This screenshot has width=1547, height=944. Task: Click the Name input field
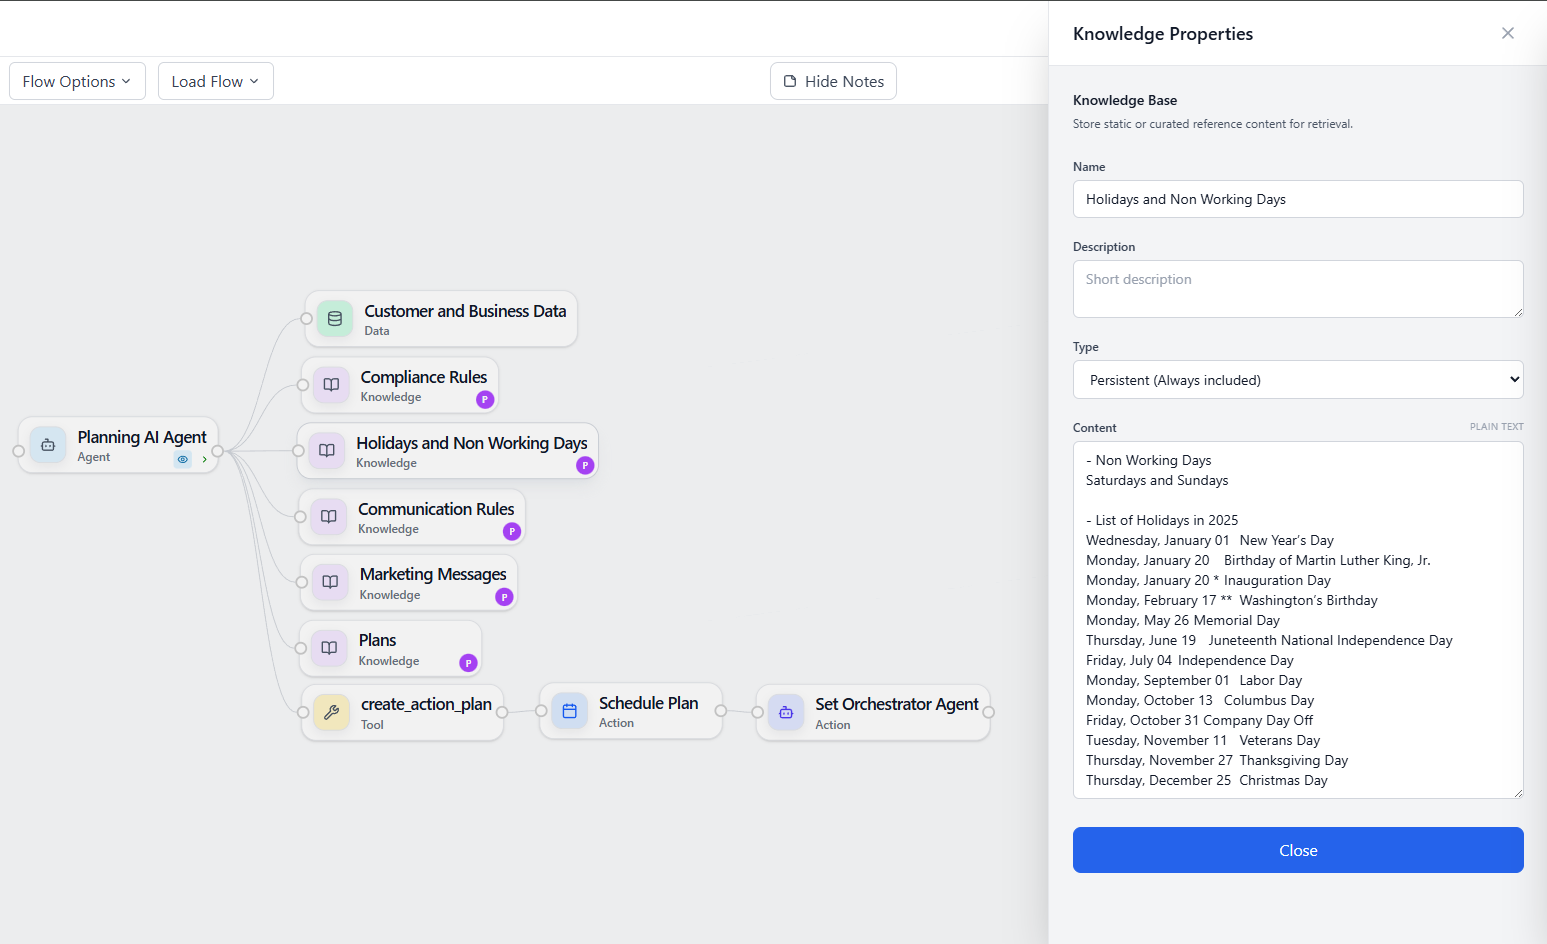pyautogui.click(x=1297, y=199)
